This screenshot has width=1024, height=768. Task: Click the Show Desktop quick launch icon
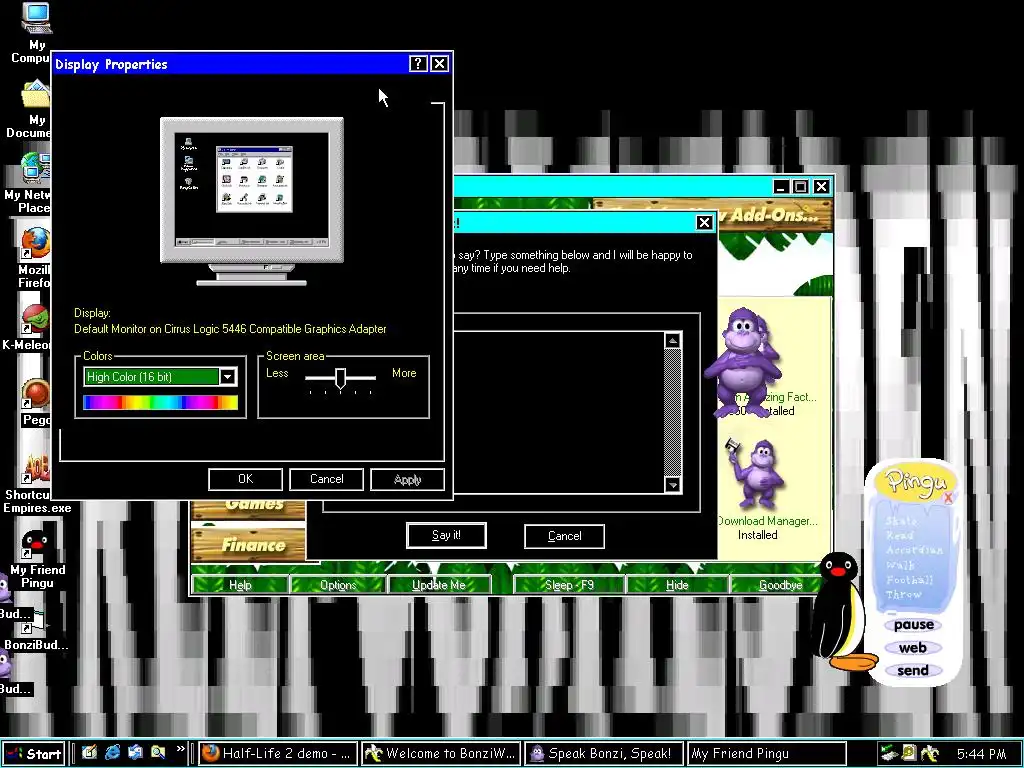89,752
